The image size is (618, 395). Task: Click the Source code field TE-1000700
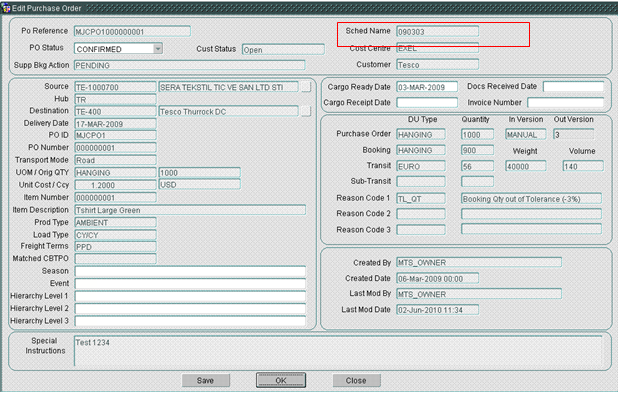115,87
